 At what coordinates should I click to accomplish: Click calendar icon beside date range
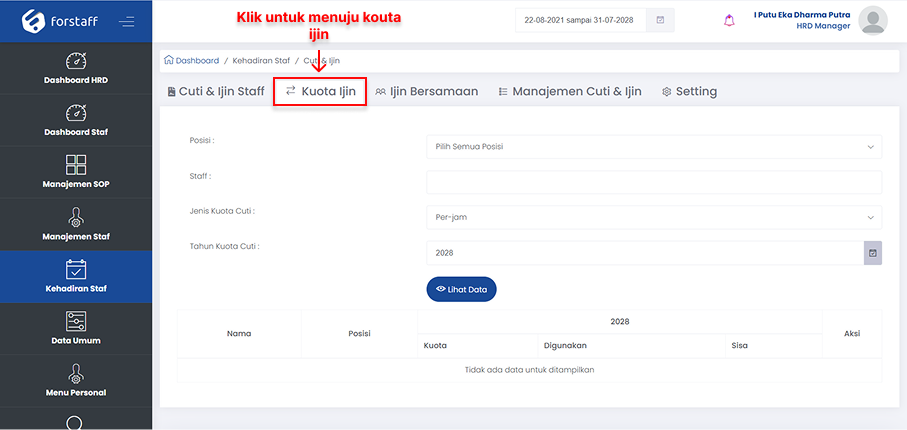coord(660,20)
